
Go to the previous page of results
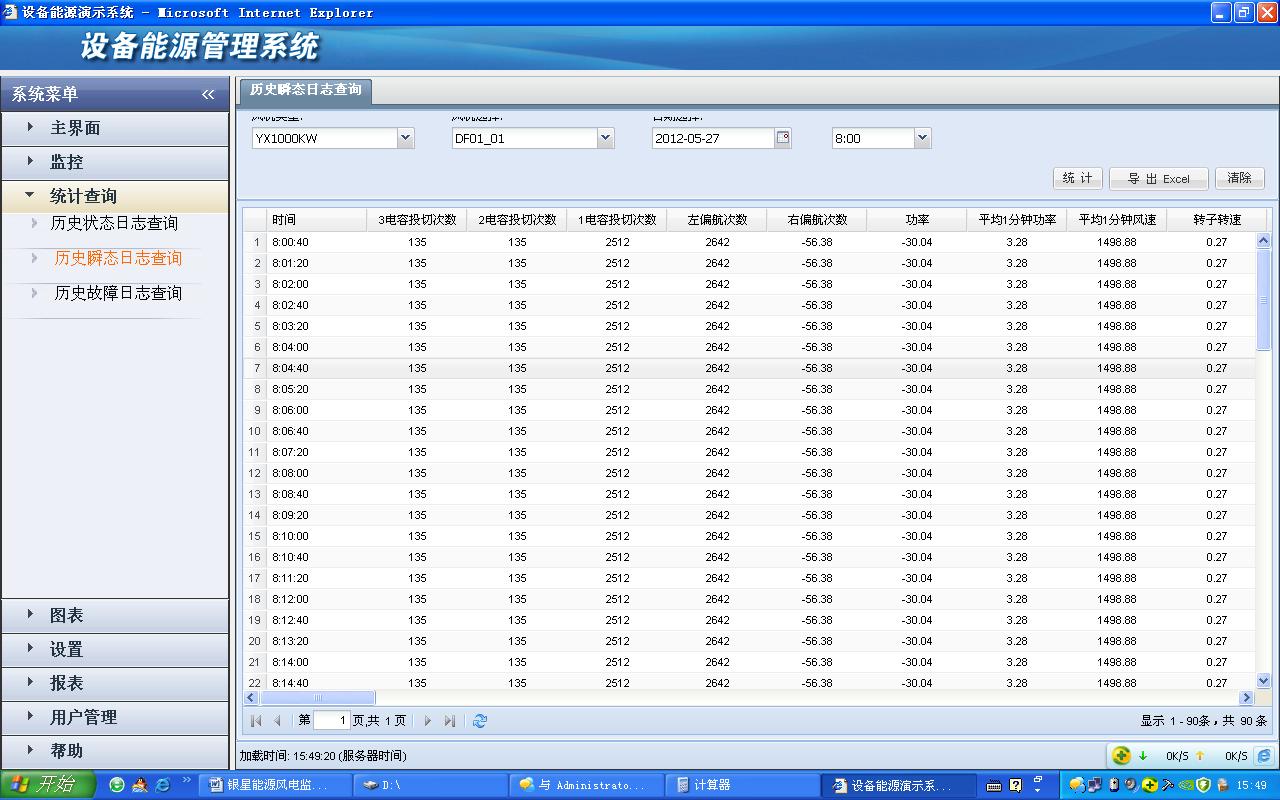pyautogui.click(x=277, y=720)
